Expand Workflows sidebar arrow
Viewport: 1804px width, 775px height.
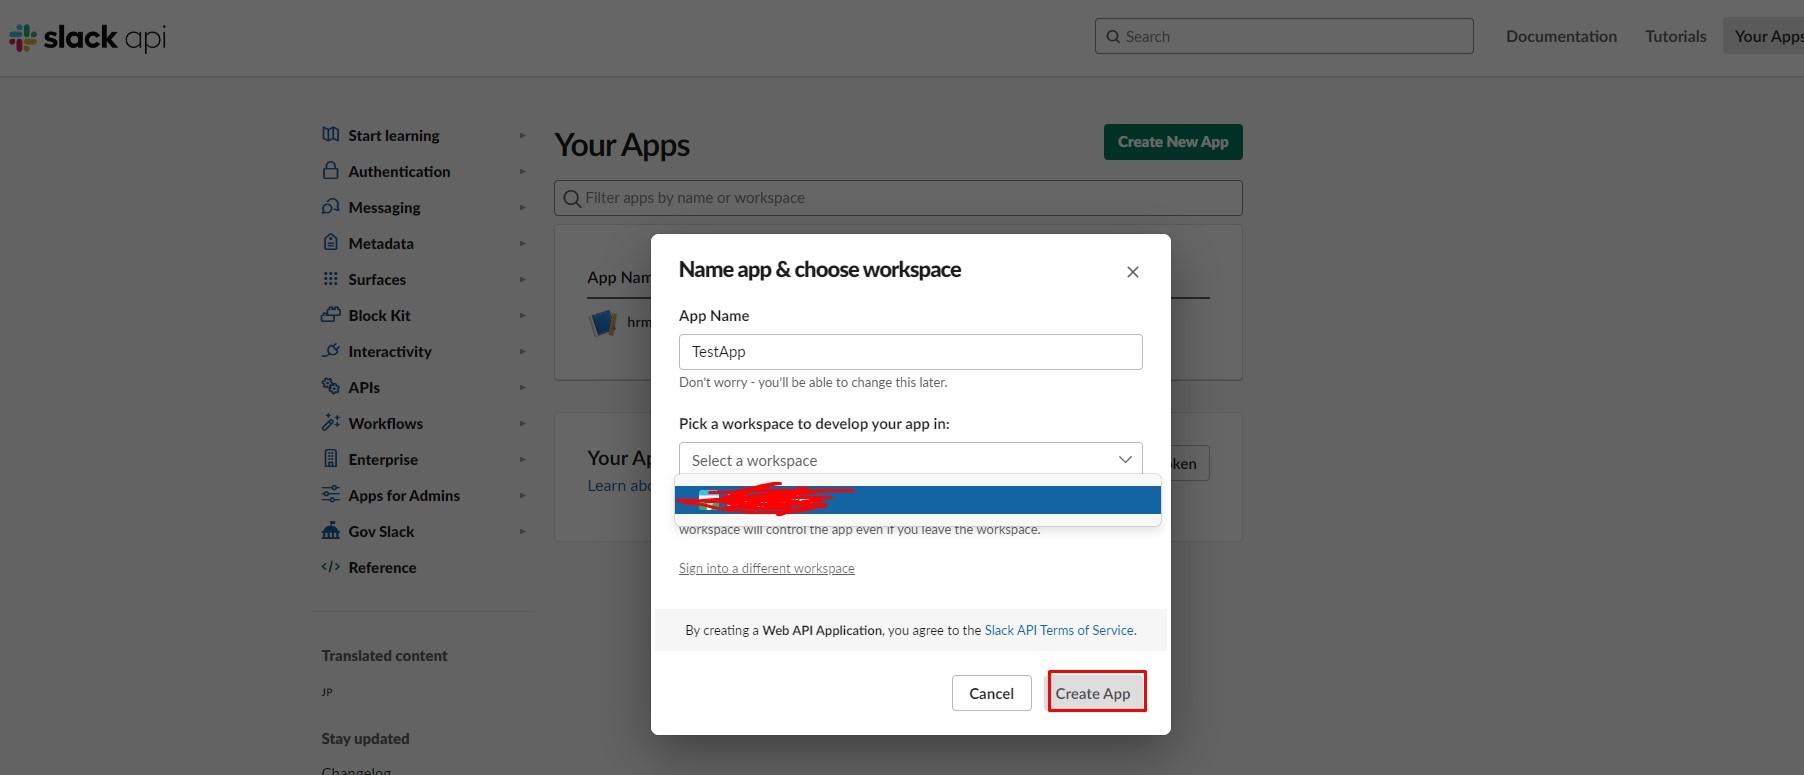click(522, 424)
